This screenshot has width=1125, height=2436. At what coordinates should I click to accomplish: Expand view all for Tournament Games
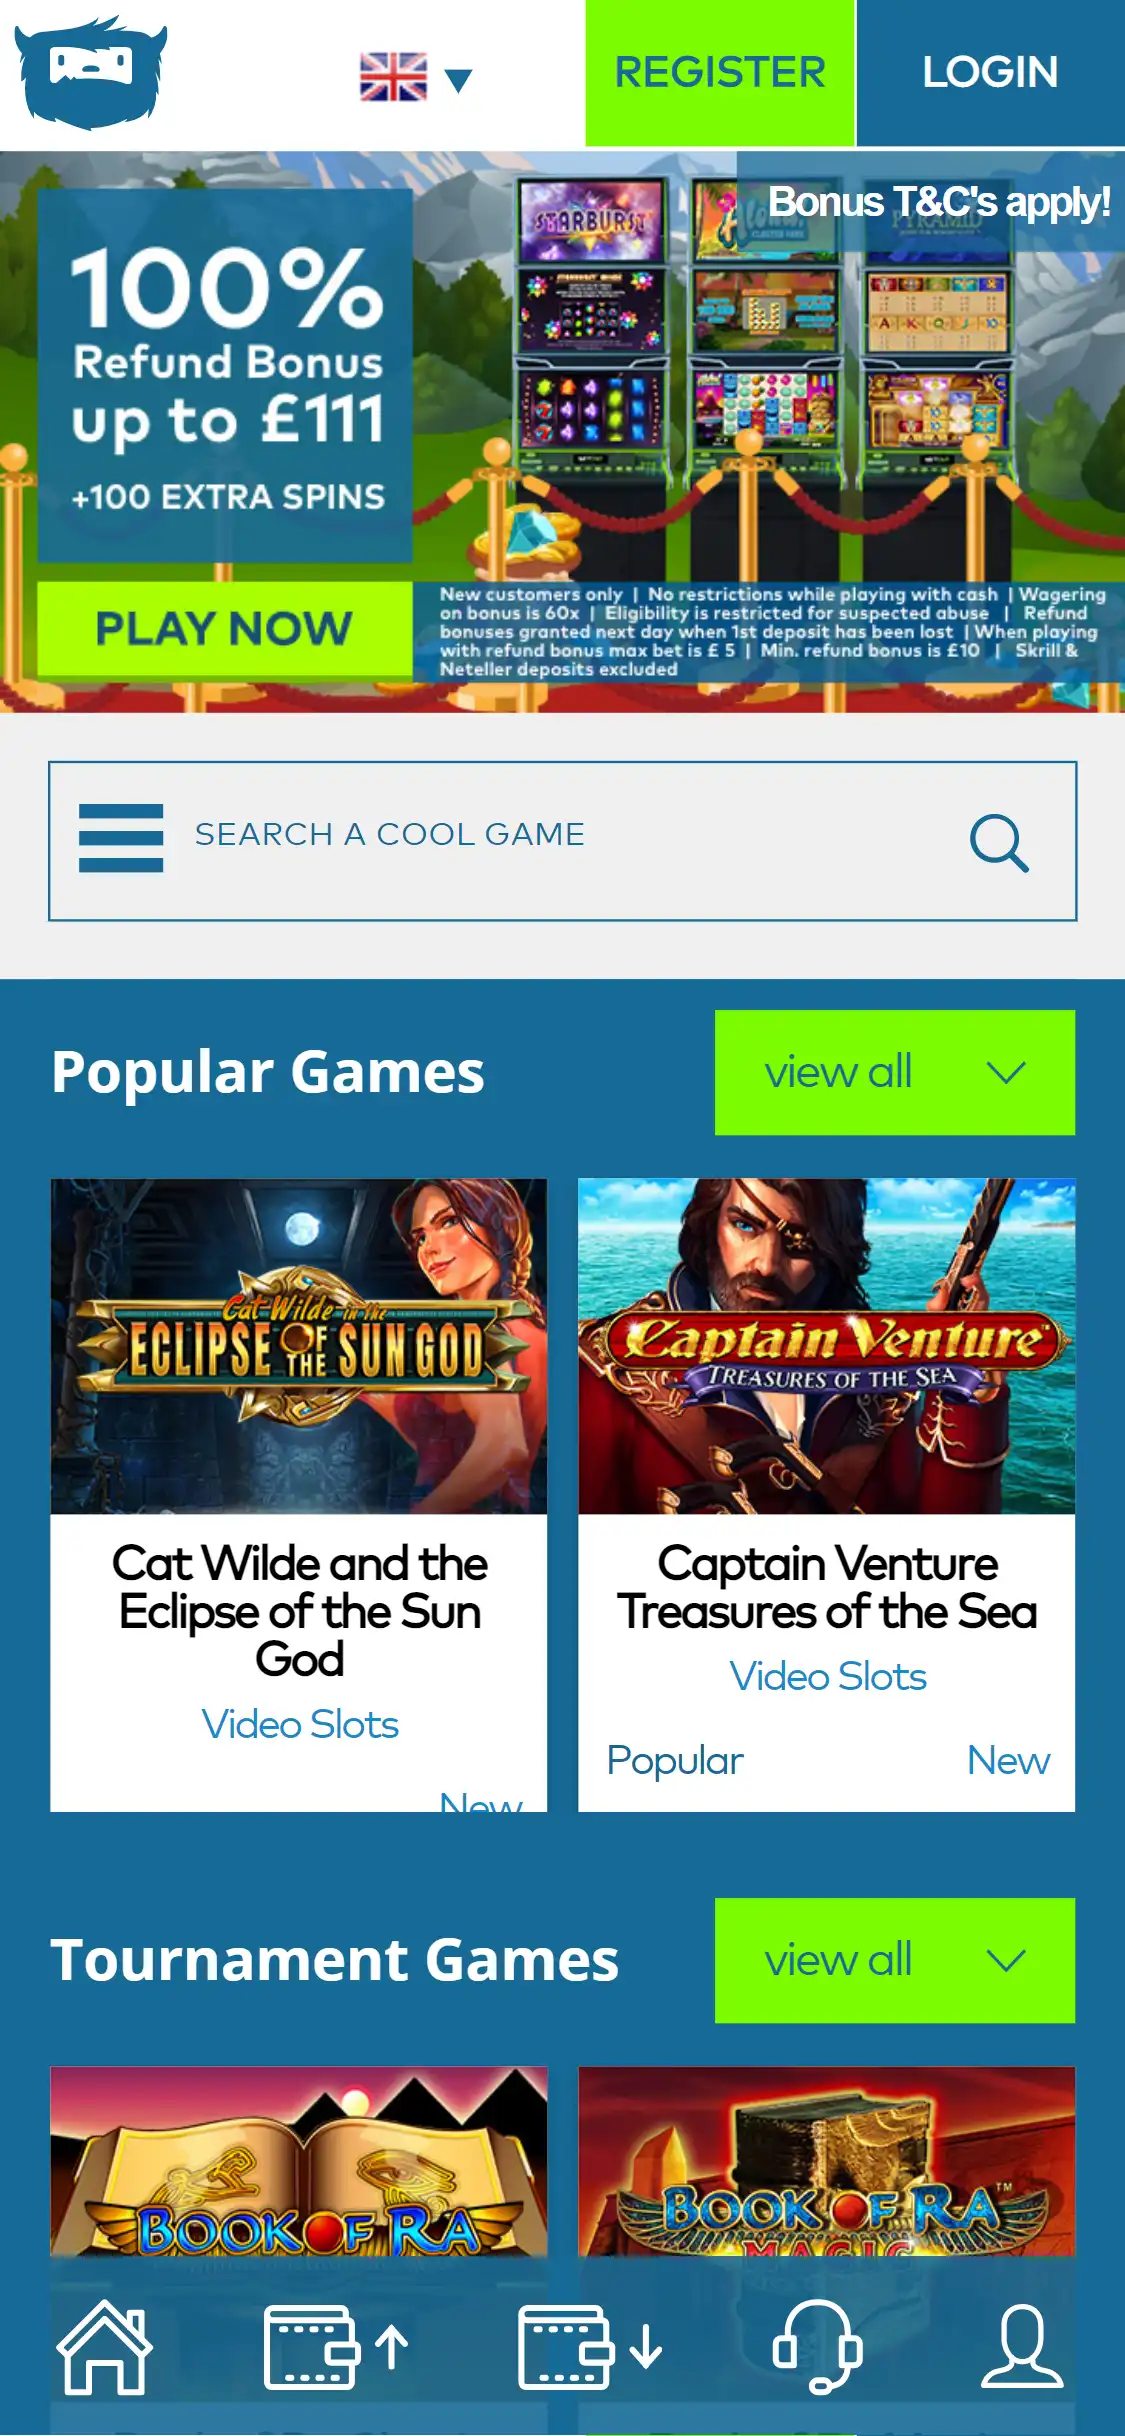point(895,1960)
